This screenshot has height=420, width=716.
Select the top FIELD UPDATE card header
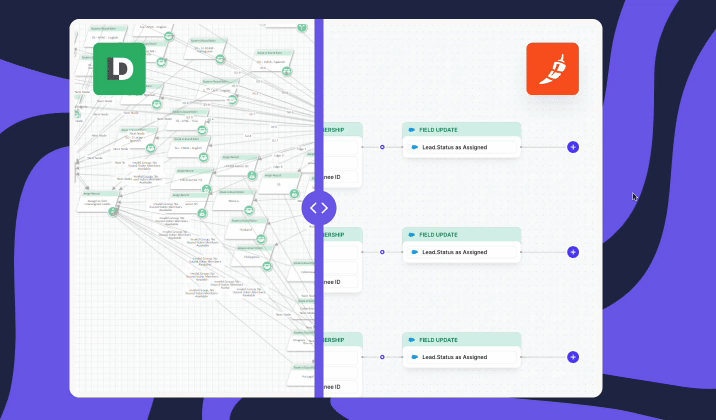[x=462, y=130]
